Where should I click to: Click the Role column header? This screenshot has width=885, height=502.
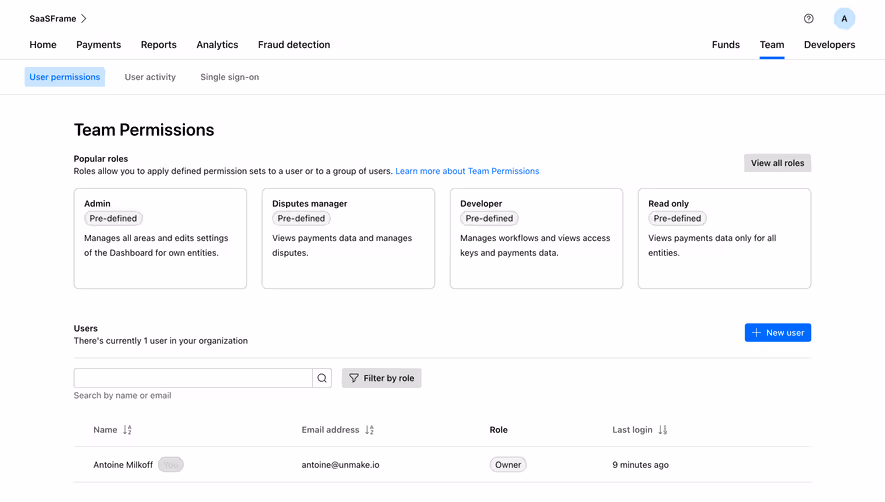[498, 430]
